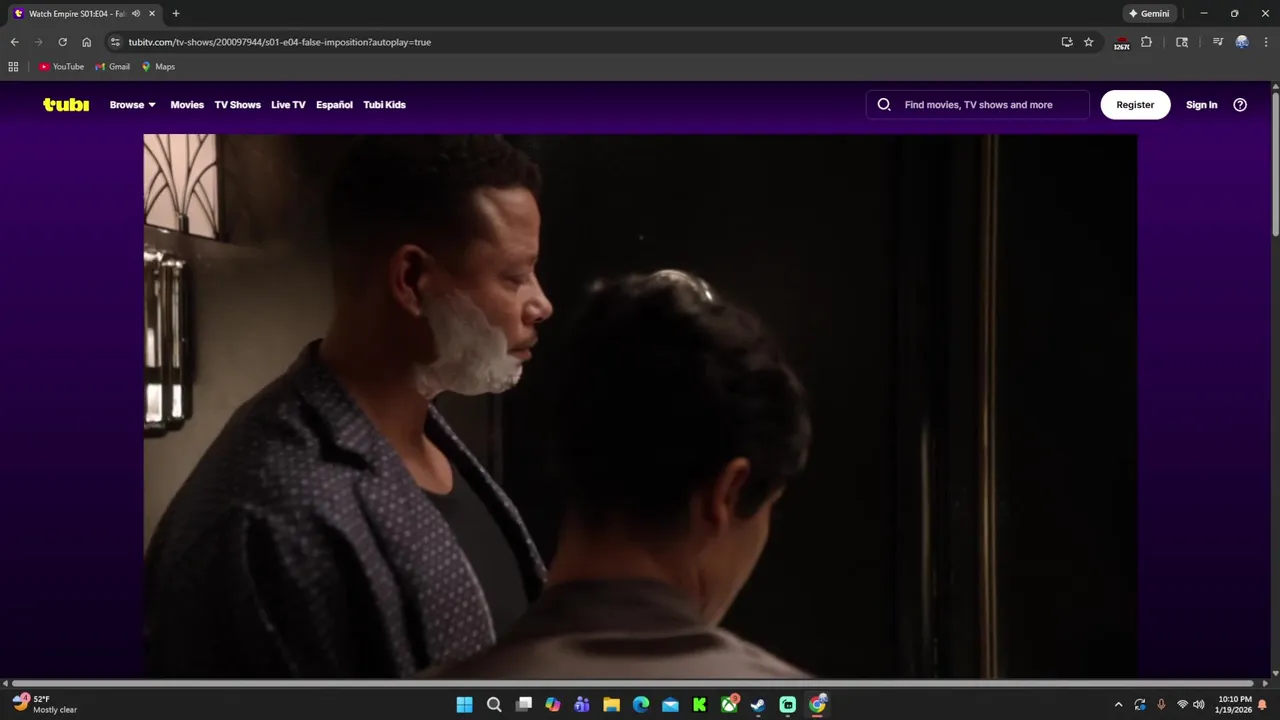1280x720 pixels.
Task: Bookmark this page with the star icon
Action: pos(1089,42)
